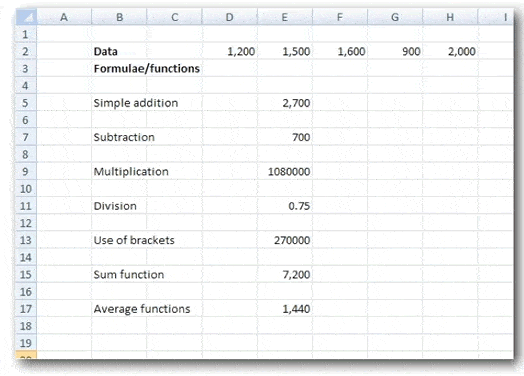This screenshot has width=524, height=376.
Task: Select cell containing 2,000
Action: [450, 51]
